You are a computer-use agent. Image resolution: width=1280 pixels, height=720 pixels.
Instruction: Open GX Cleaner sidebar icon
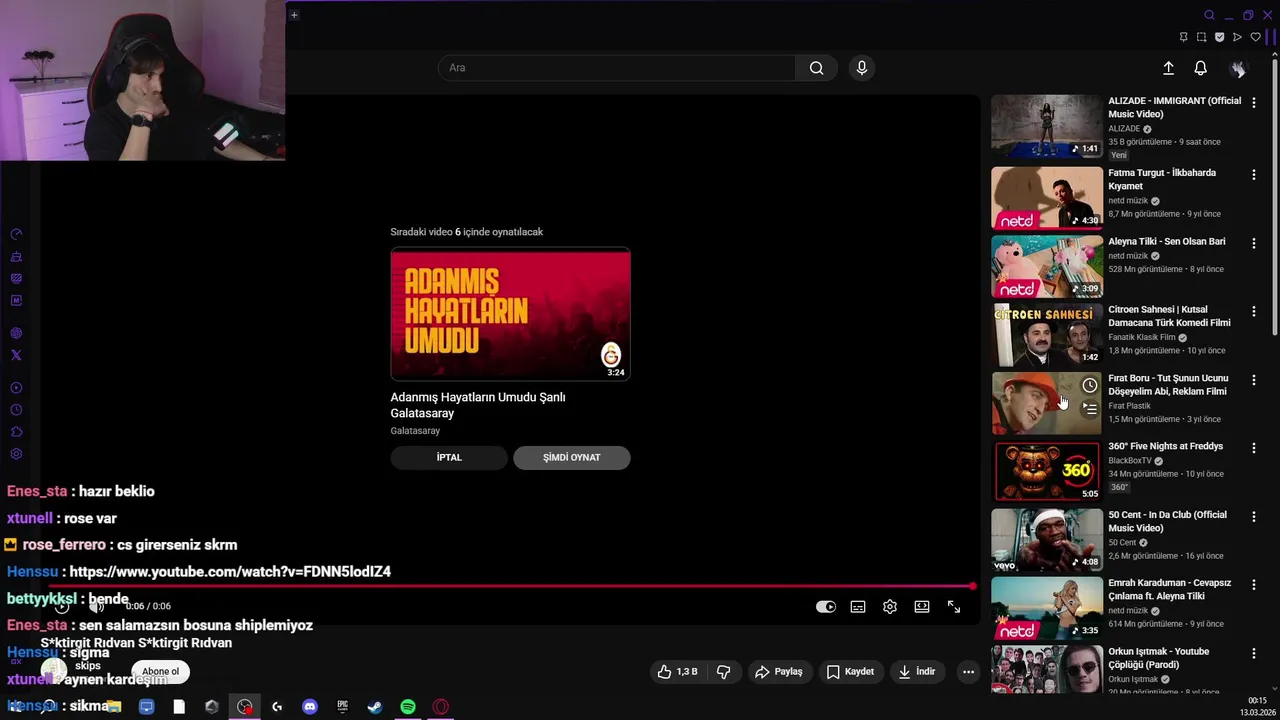(16, 256)
